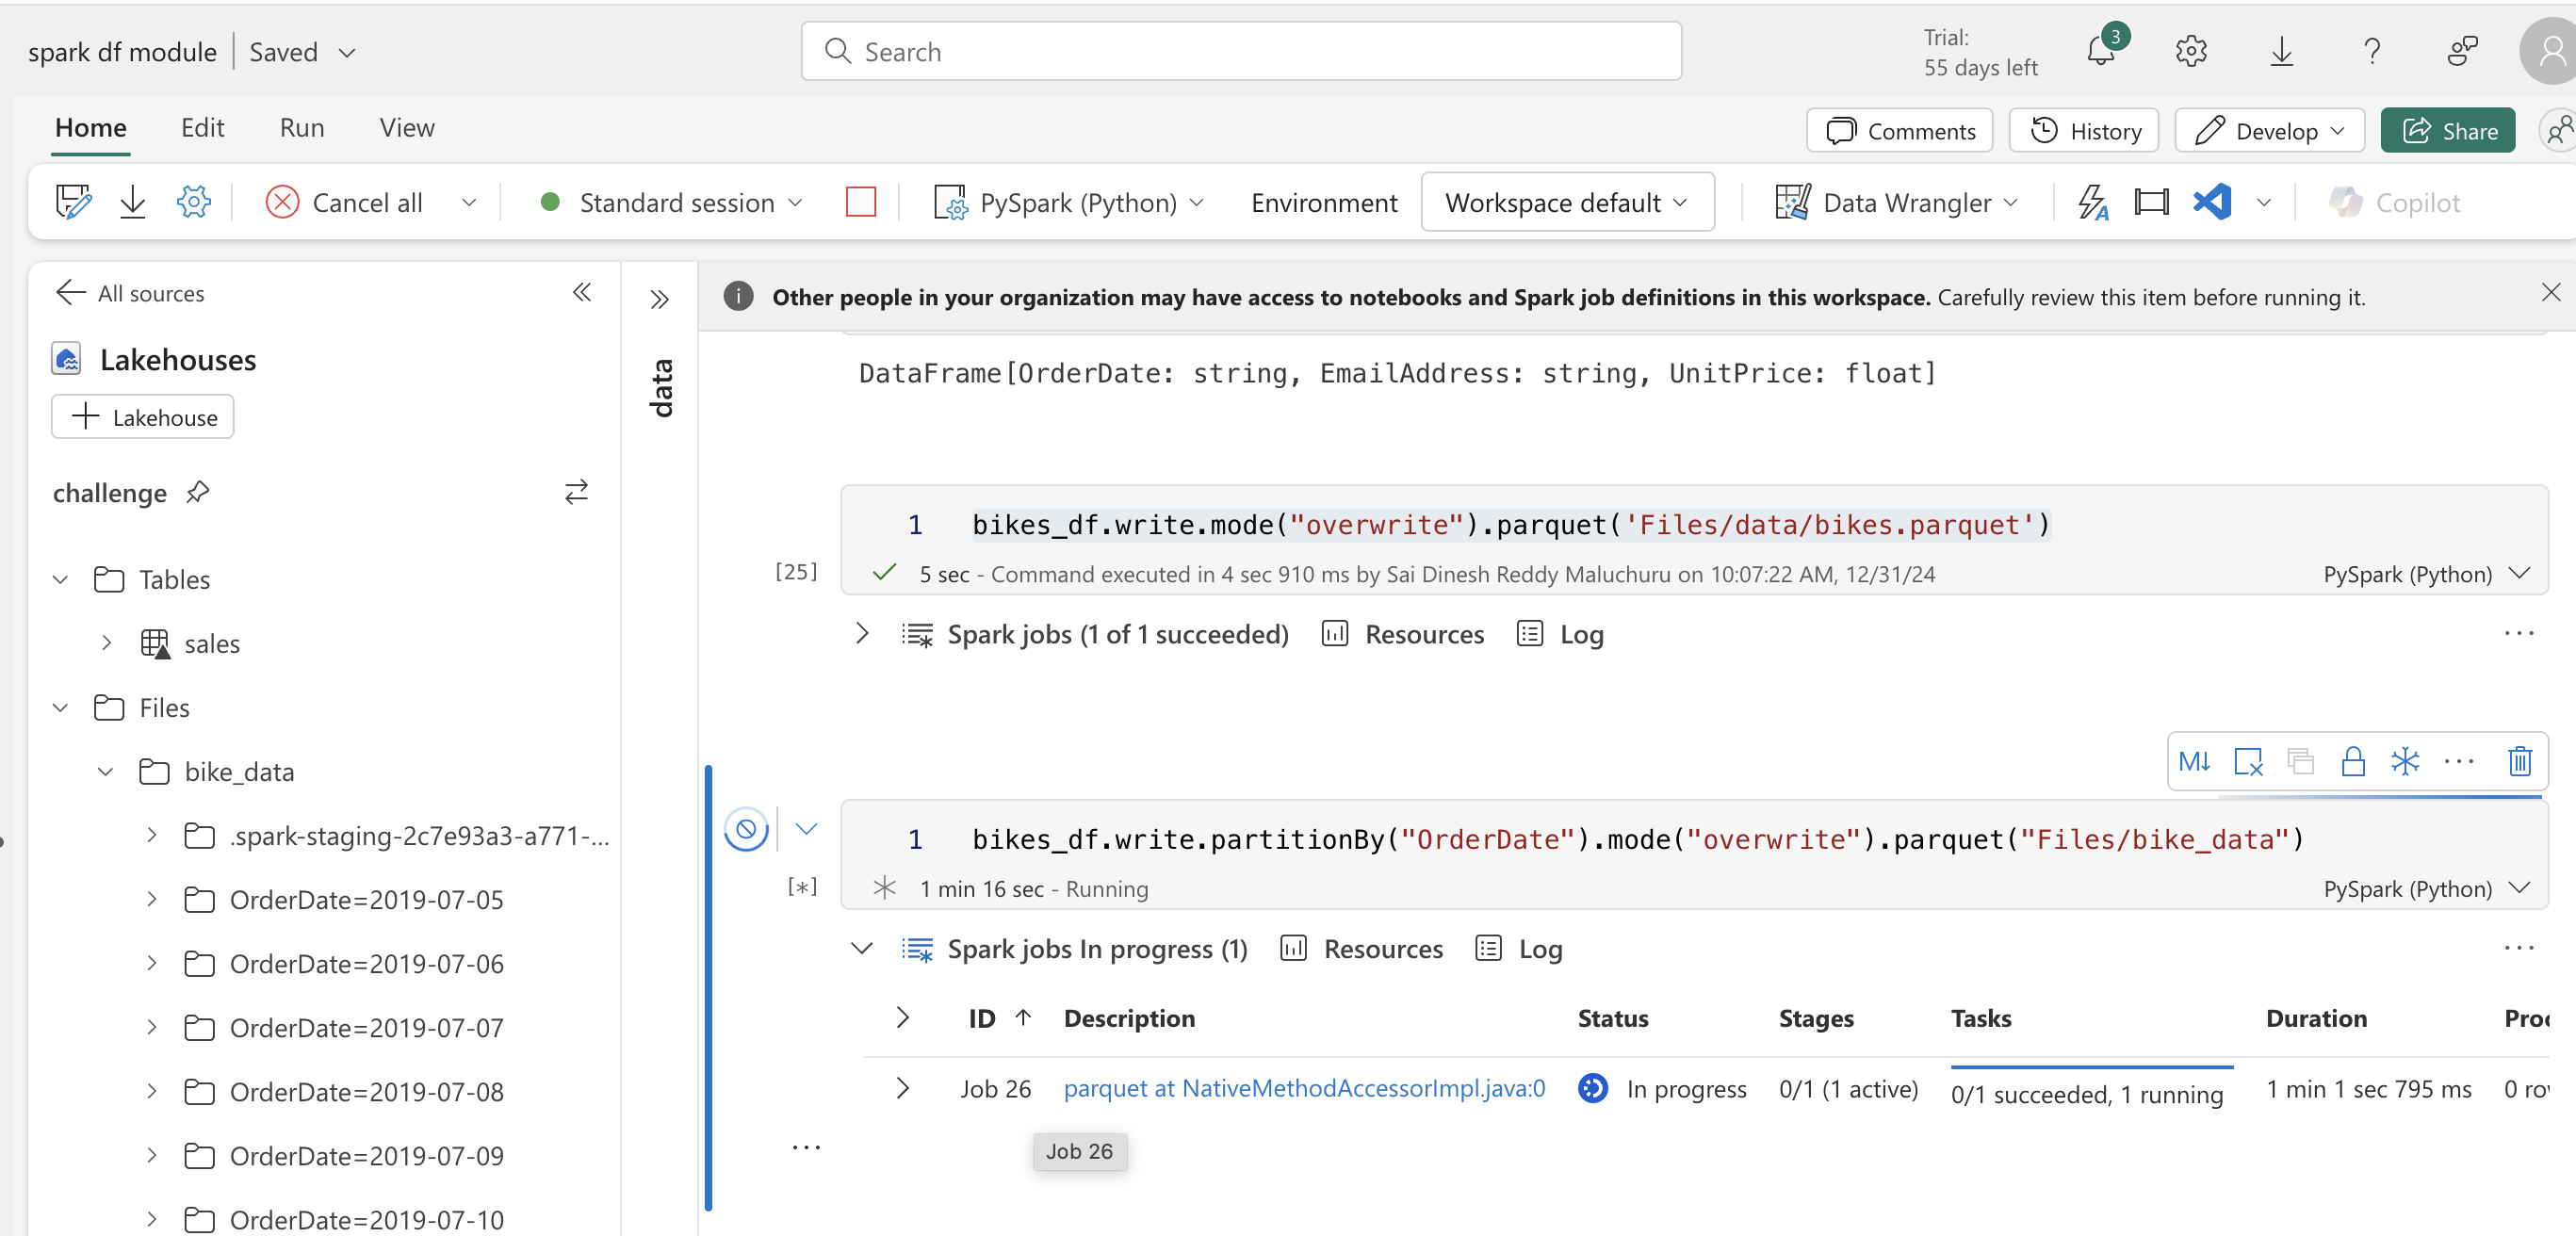This screenshot has height=1236, width=2576.
Task: Click the frame layout toolbar icon
Action: (x=2151, y=202)
